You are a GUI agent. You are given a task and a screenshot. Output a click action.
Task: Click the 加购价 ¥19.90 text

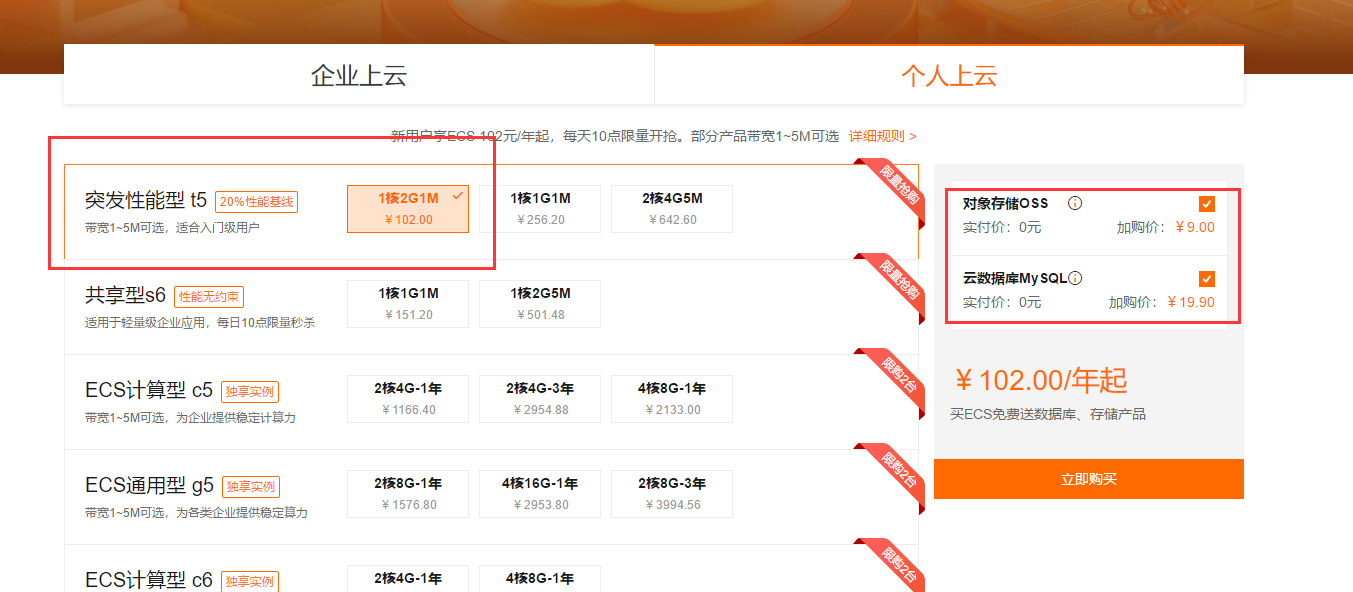point(1161,302)
